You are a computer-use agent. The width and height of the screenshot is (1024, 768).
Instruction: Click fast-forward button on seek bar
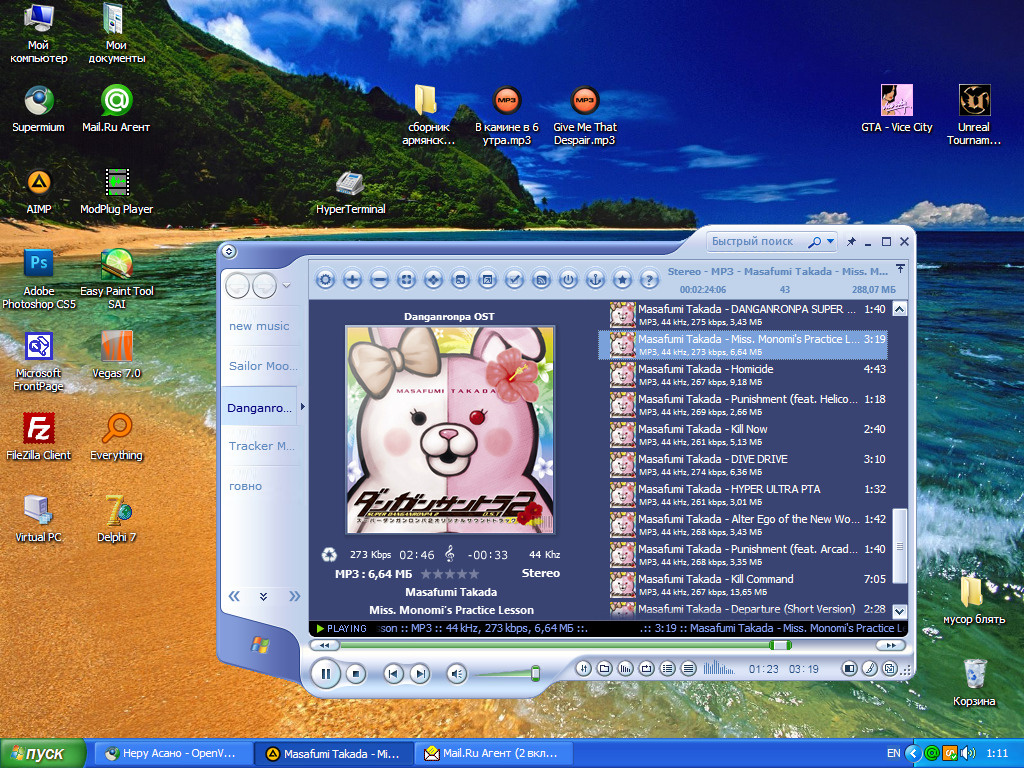[891, 645]
